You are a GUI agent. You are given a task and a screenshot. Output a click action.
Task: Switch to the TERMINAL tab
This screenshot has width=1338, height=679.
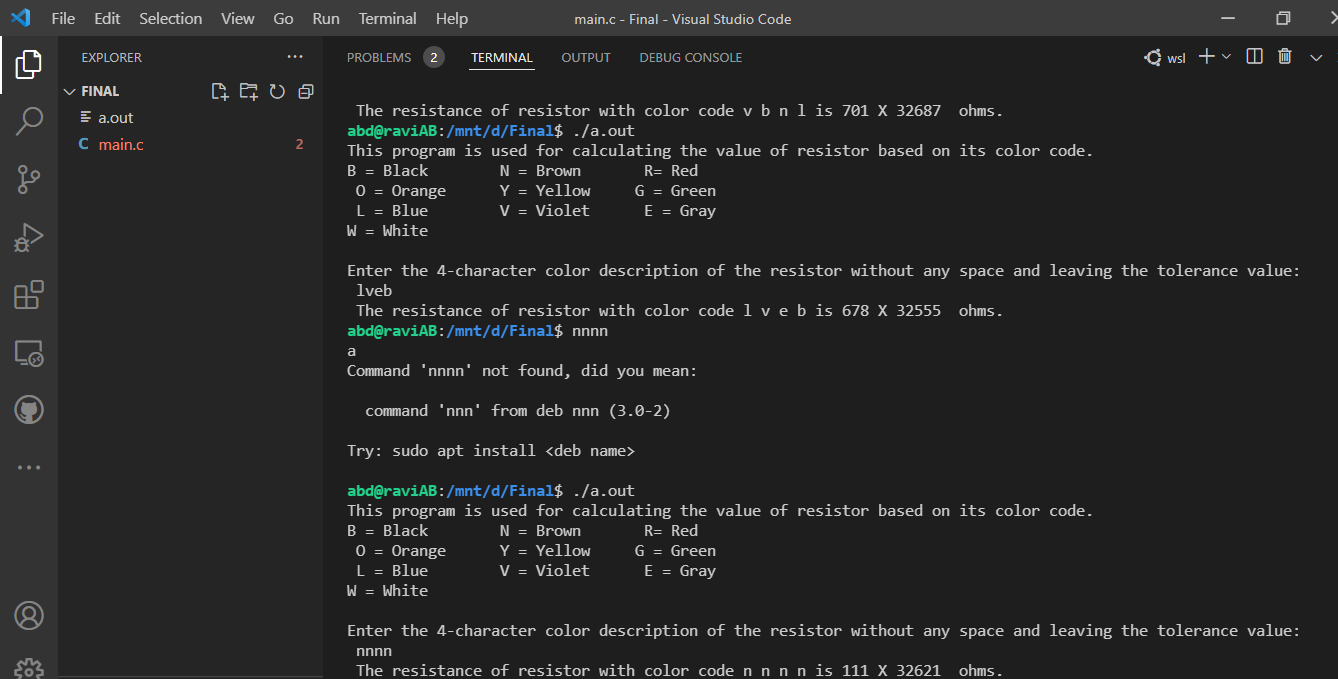(502, 57)
